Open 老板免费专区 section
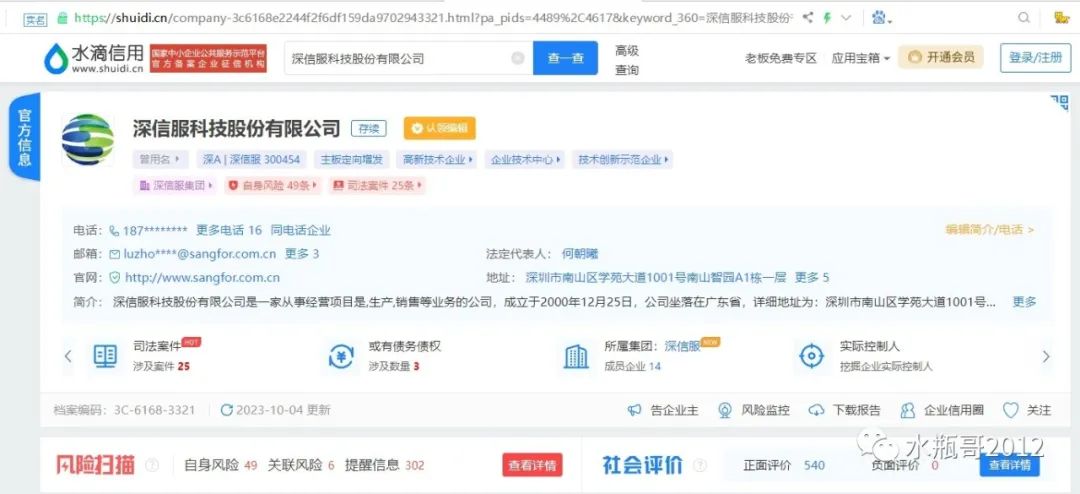The height and width of the screenshot is (494, 1080). coord(780,59)
